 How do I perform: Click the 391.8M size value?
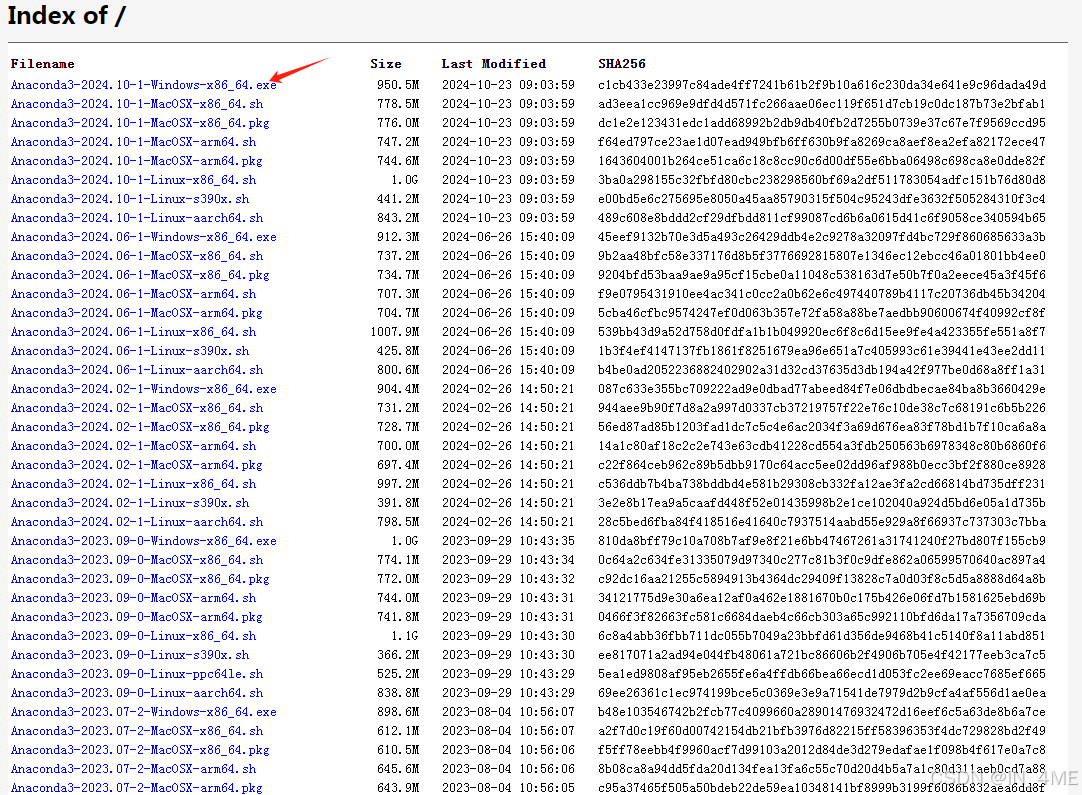(398, 503)
